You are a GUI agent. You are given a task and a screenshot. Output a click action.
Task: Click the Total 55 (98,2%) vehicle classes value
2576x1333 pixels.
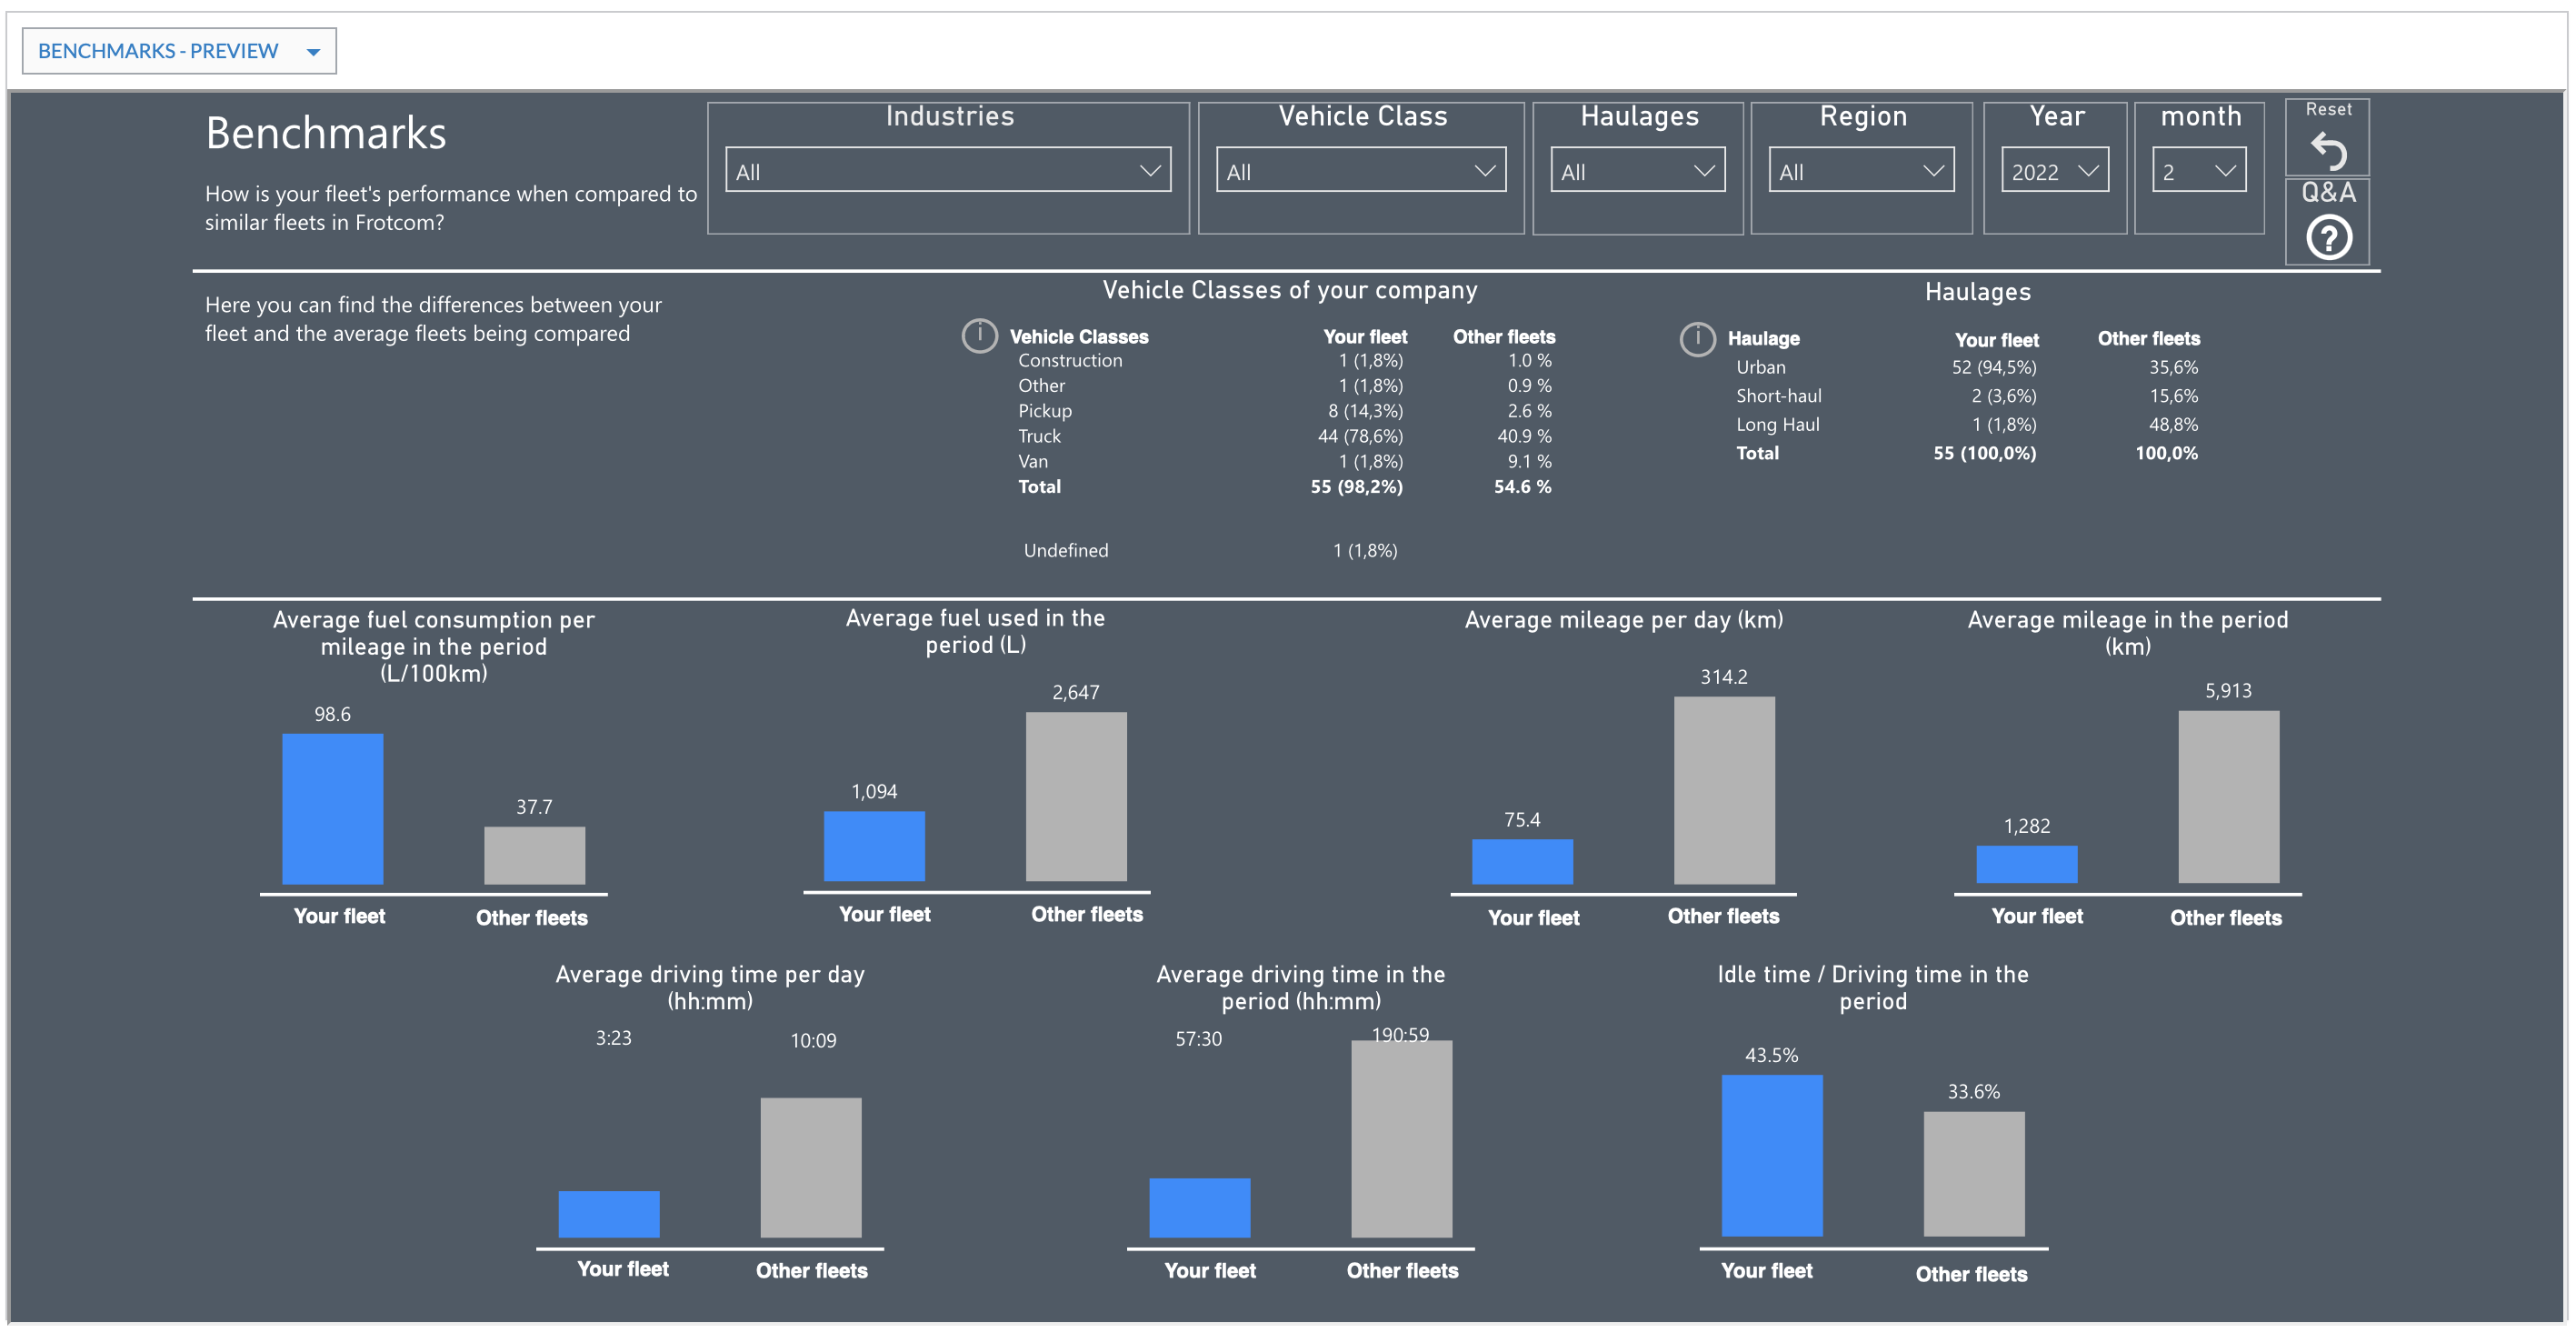point(1356,487)
